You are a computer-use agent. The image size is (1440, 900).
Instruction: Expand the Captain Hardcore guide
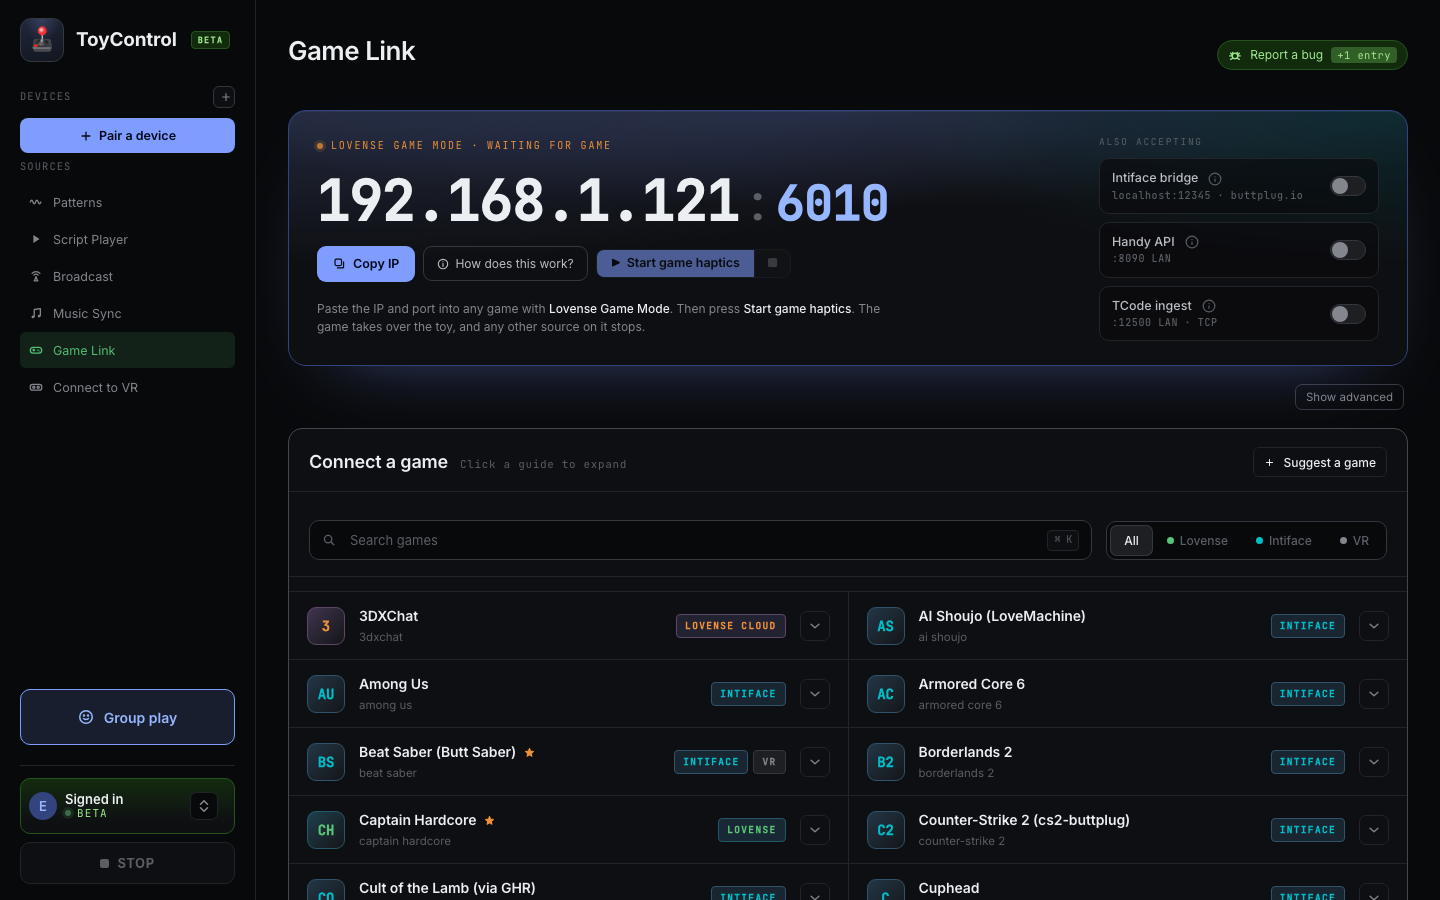coord(815,830)
